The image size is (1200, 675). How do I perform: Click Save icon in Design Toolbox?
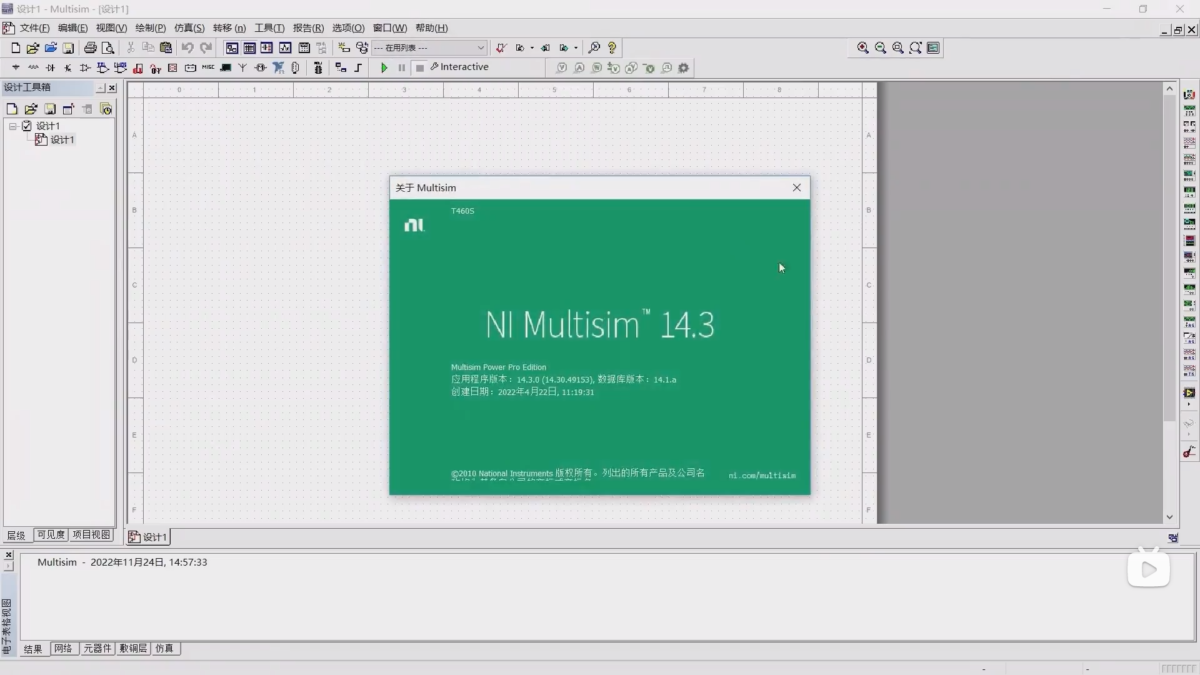(x=50, y=109)
